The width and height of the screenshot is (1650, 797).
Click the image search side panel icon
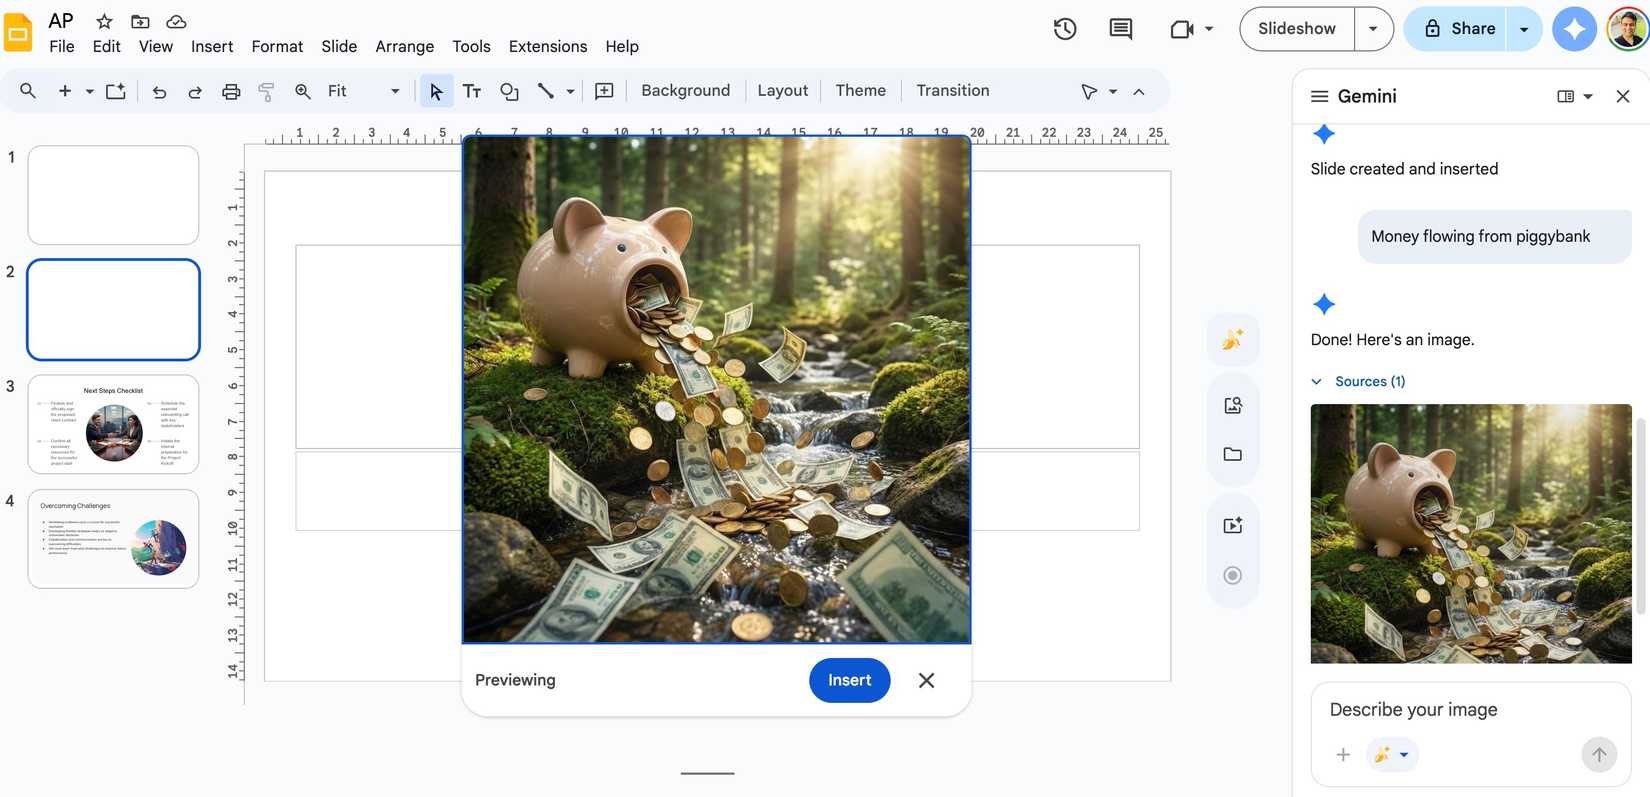point(1233,405)
